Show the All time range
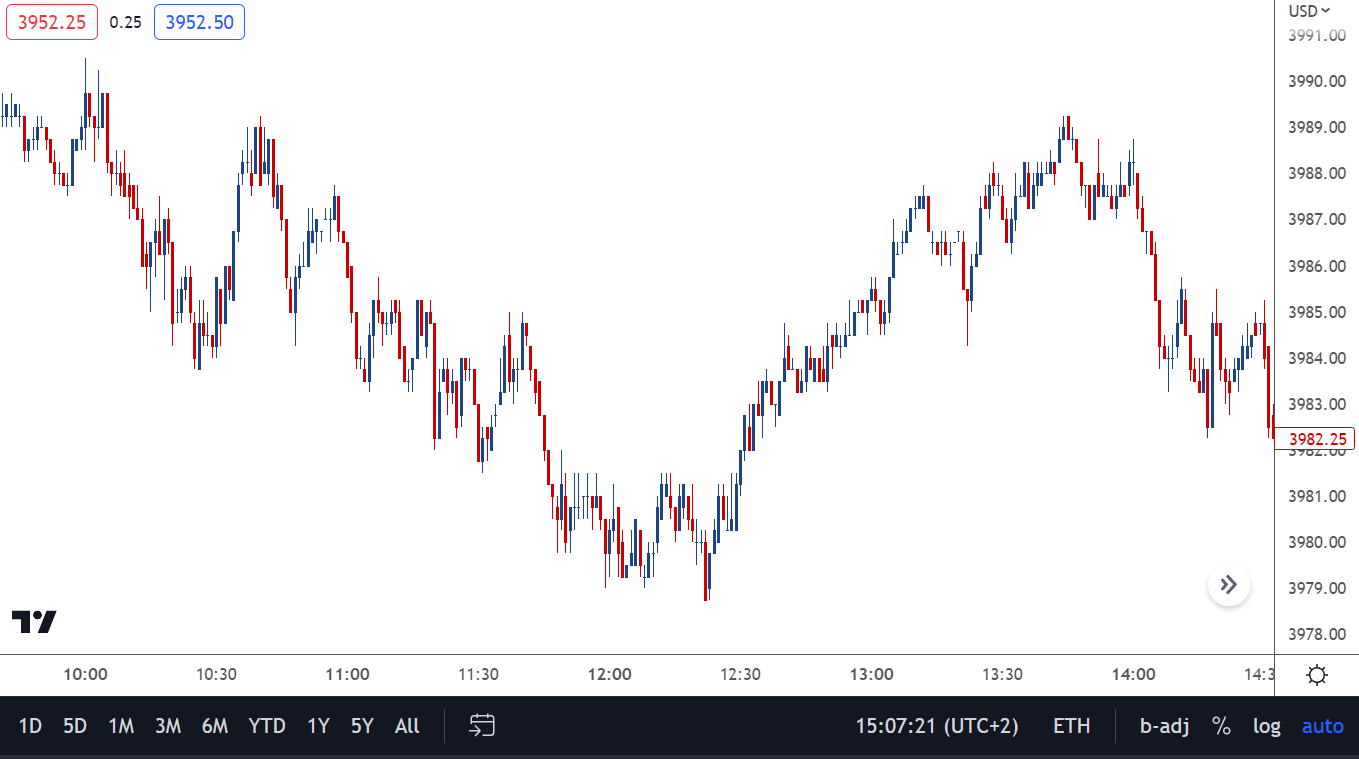 click(x=407, y=726)
